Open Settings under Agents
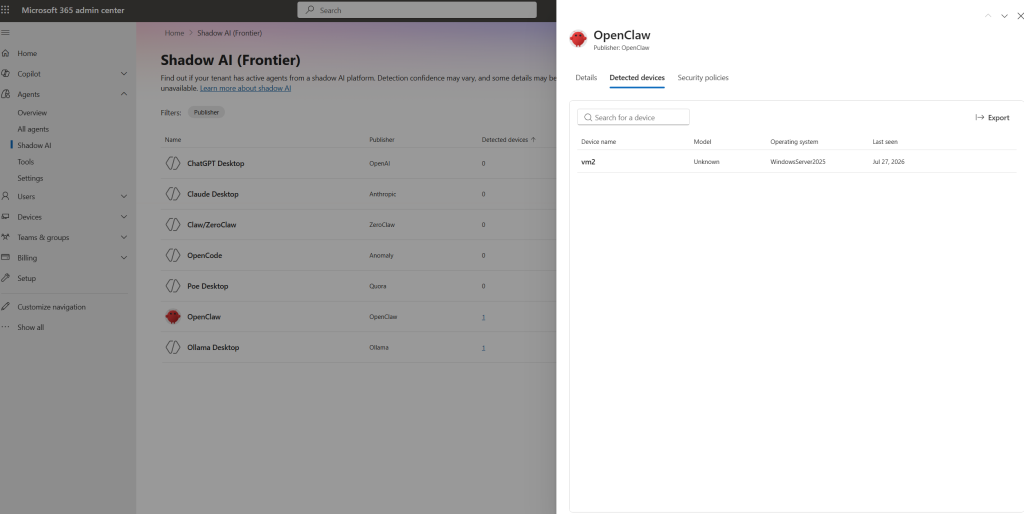 30,178
